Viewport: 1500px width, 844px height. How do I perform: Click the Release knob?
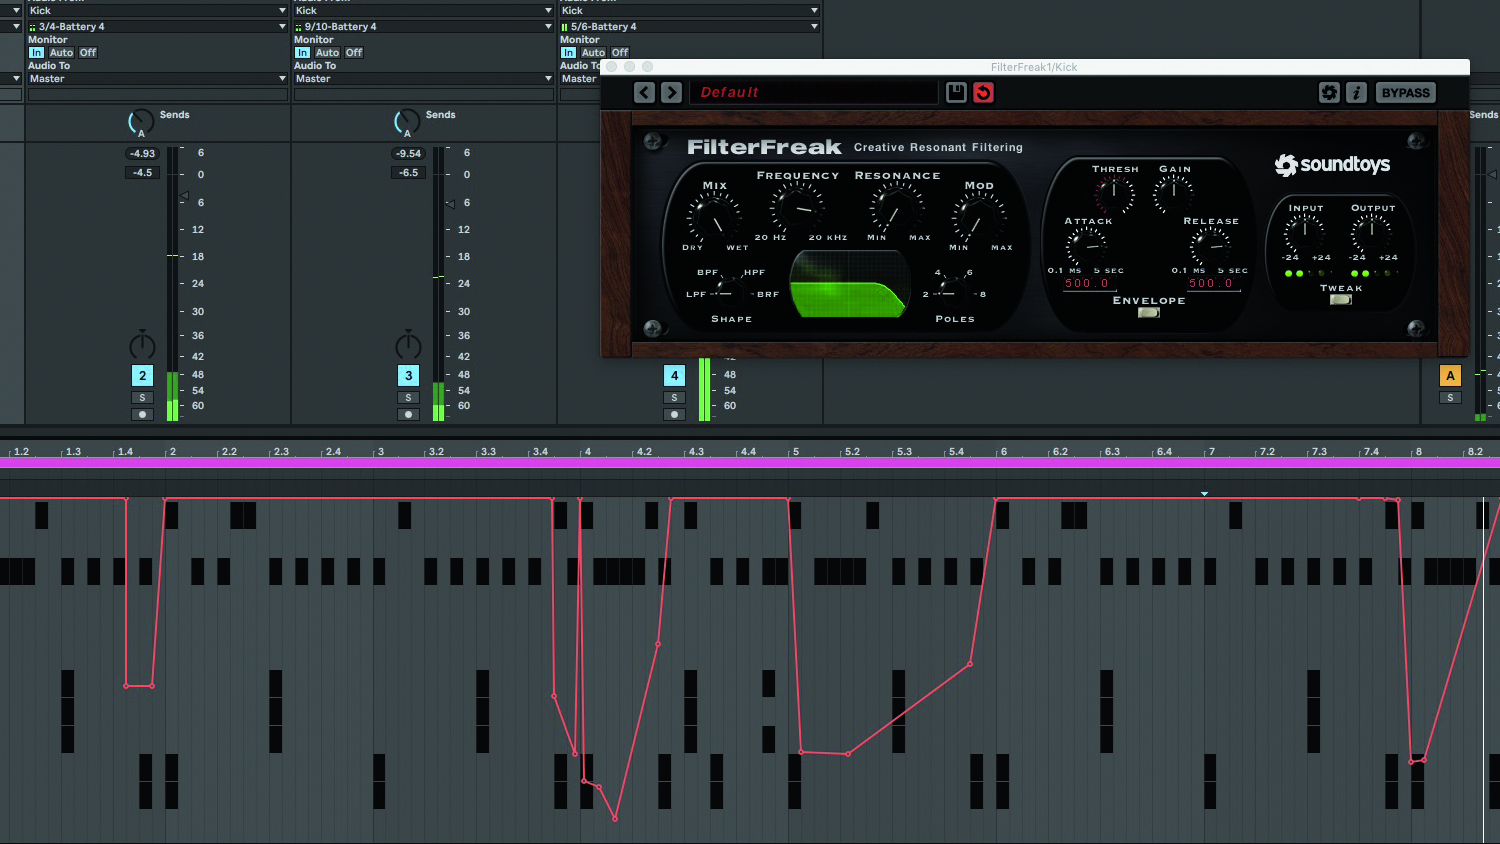point(1210,246)
